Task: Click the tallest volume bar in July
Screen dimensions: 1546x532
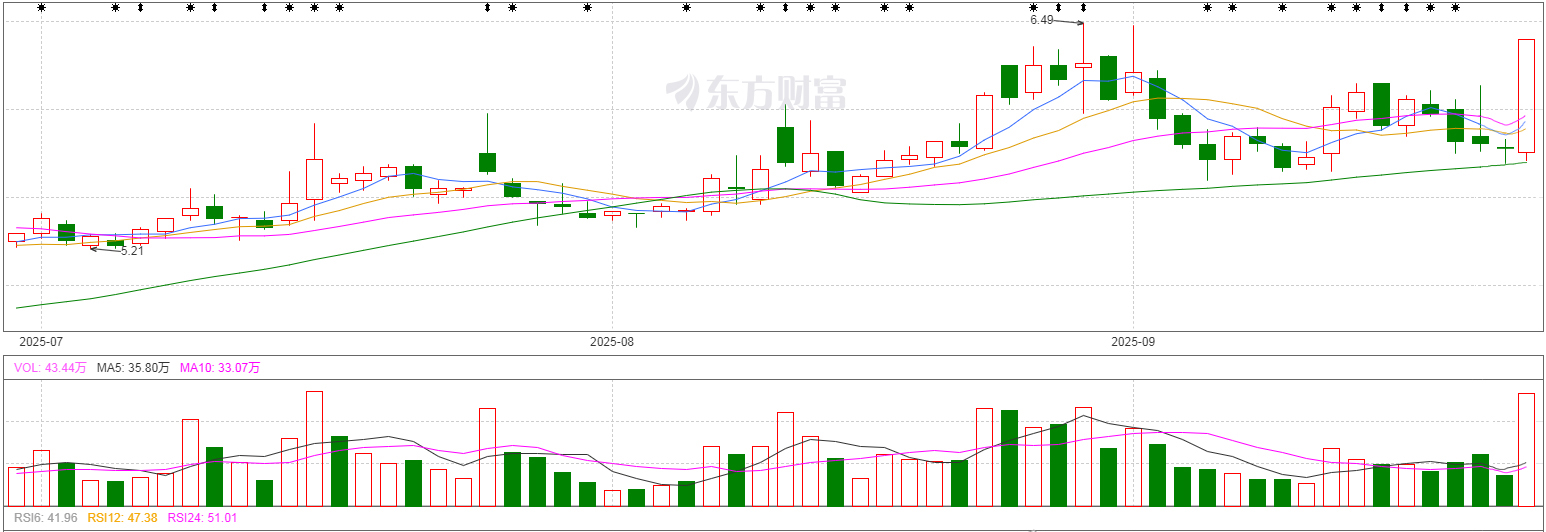Action: [314, 448]
